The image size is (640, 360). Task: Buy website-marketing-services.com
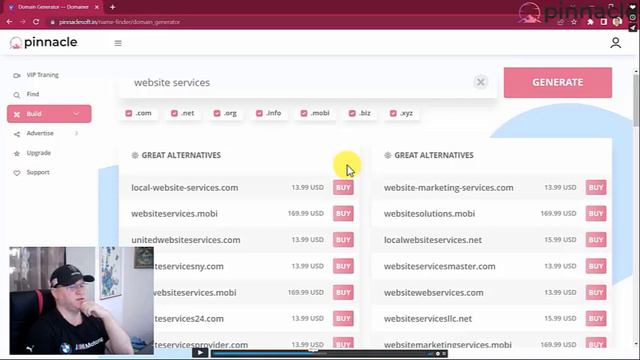click(596, 187)
